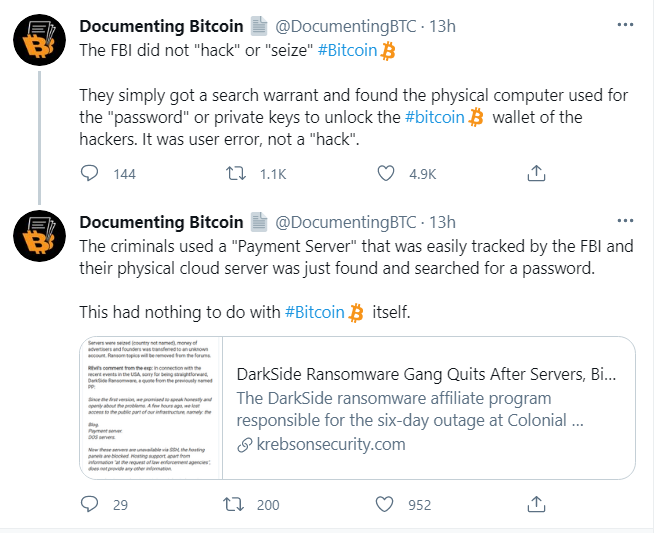657x533 pixels.
Task: Click the #Bitcoin hashtag in the first tweet
Action: click(348, 50)
